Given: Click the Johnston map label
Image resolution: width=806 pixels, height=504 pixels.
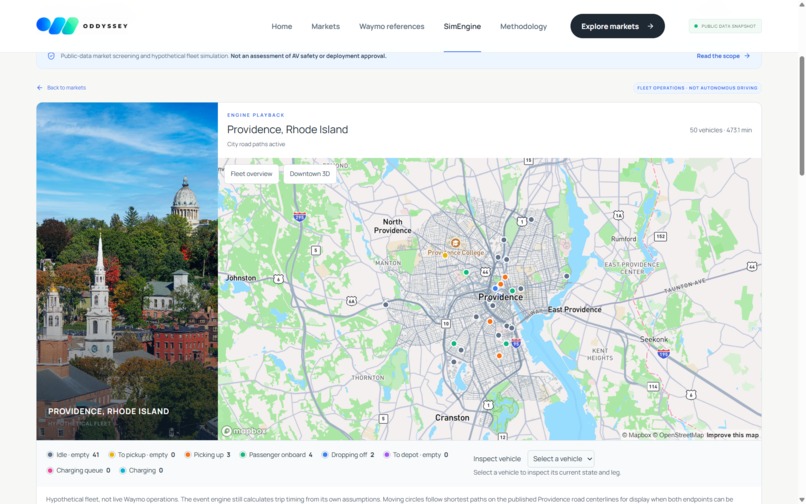Looking at the screenshot, I should tap(241, 278).
